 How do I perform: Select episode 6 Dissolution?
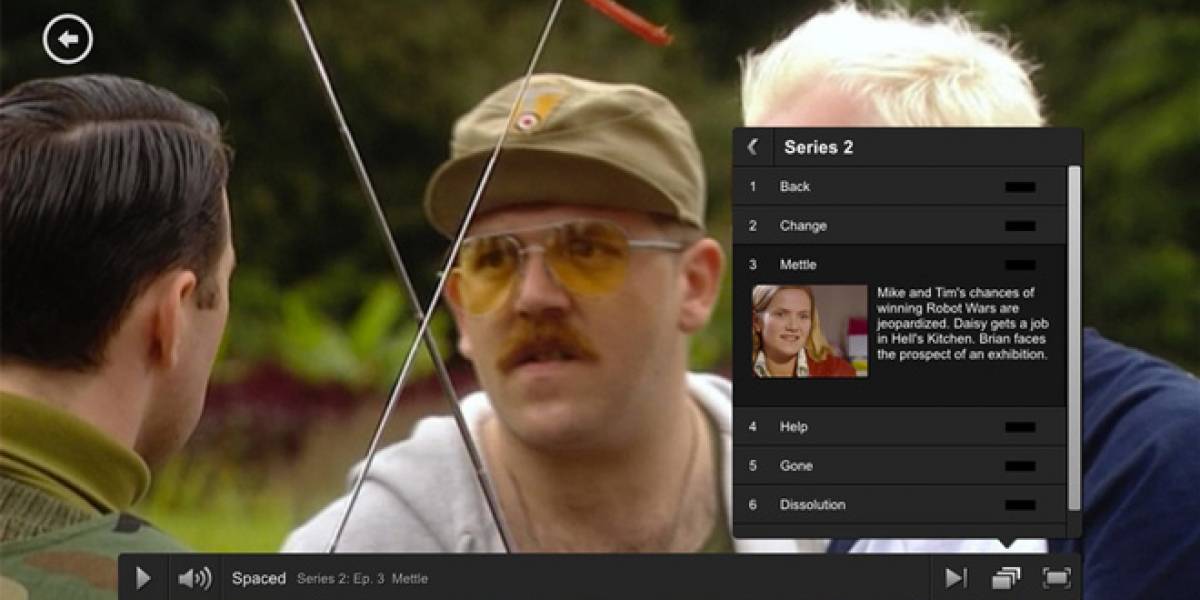[901, 505]
